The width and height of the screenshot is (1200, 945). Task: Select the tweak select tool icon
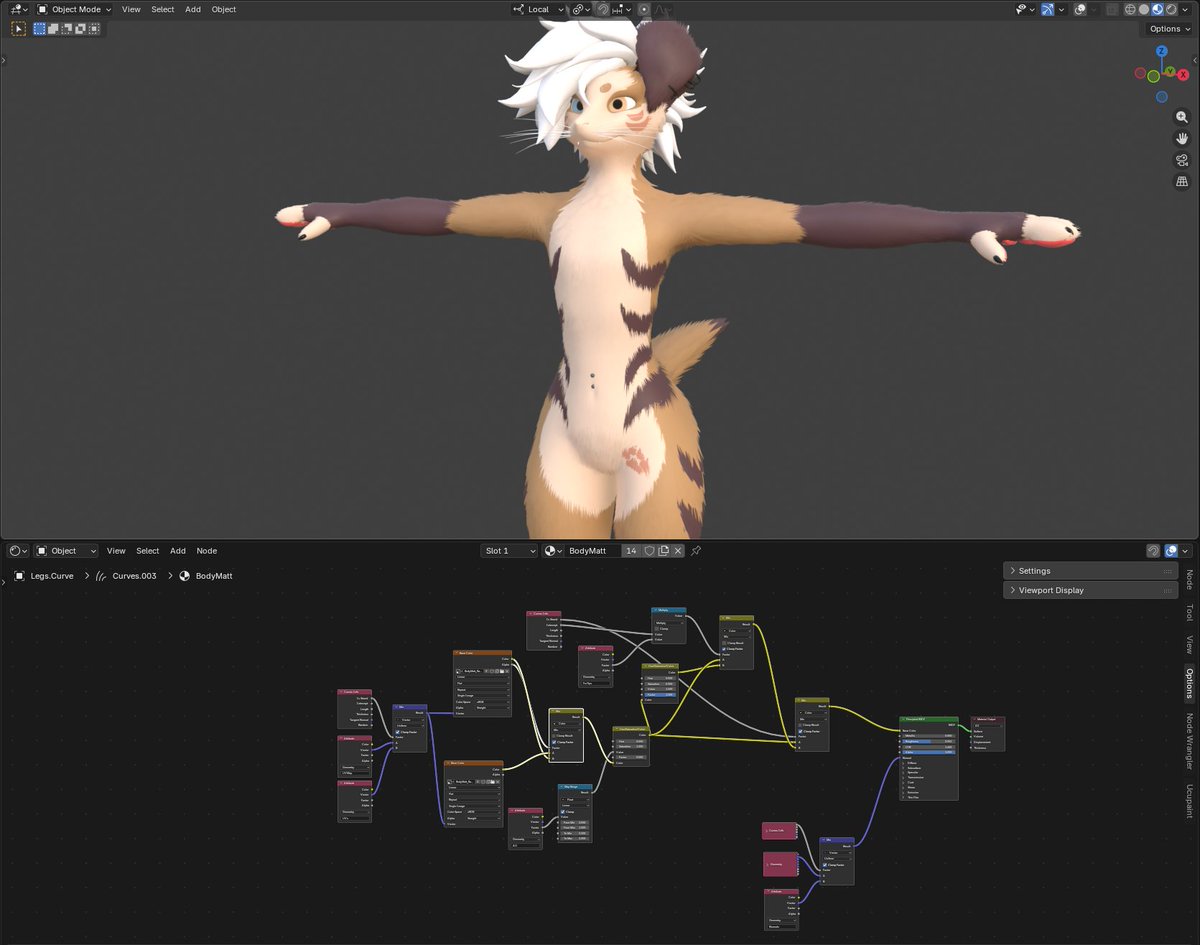point(18,29)
